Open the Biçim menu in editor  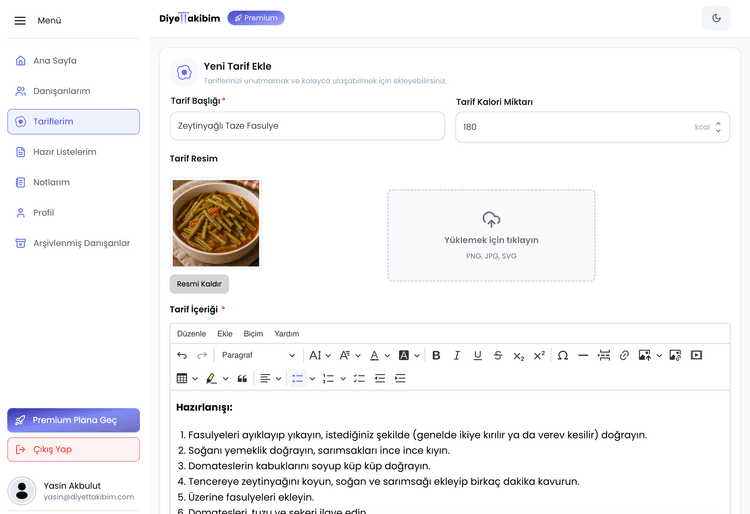[253, 333]
